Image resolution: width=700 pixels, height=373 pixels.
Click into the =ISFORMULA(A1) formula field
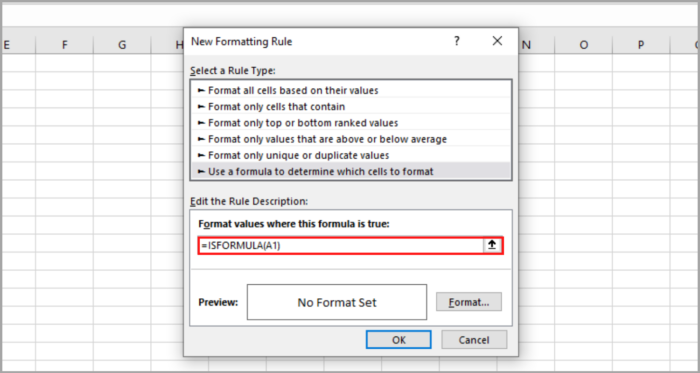pyautogui.click(x=341, y=245)
